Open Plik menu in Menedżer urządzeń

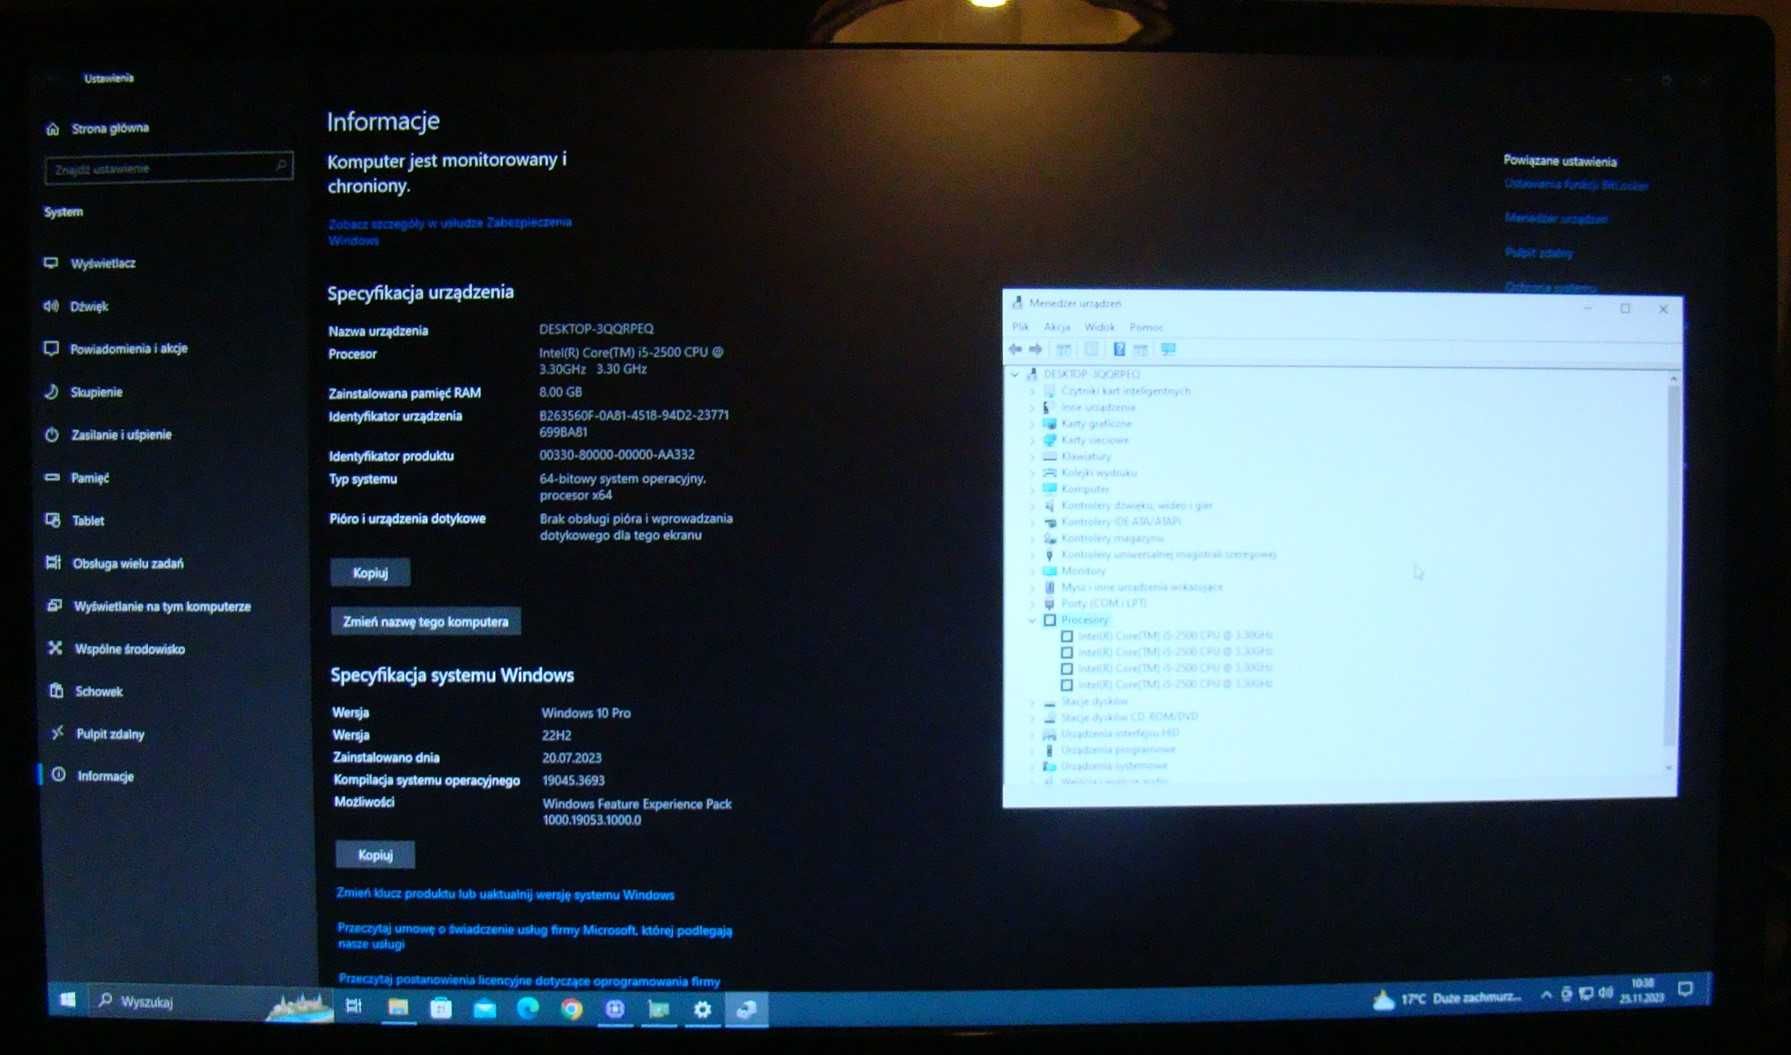pos(1020,327)
